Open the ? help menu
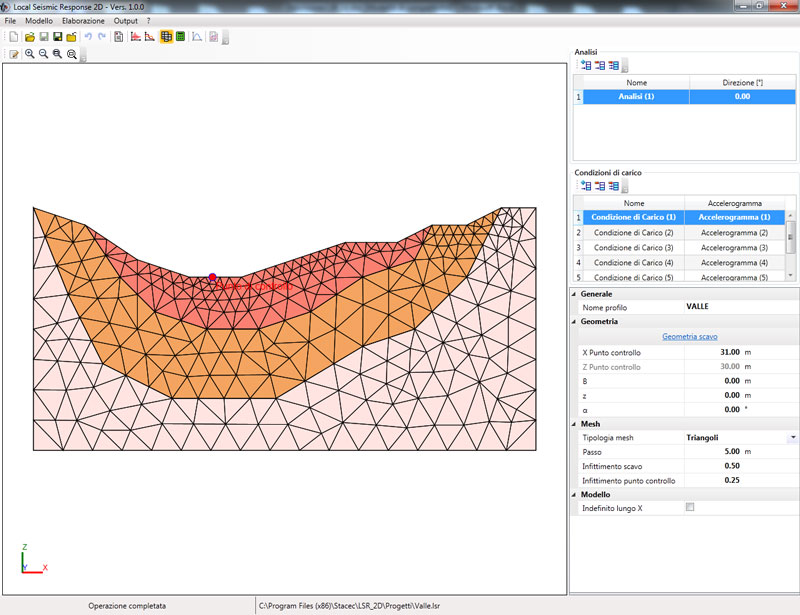Viewport: 800px width, 615px height. click(x=148, y=21)
